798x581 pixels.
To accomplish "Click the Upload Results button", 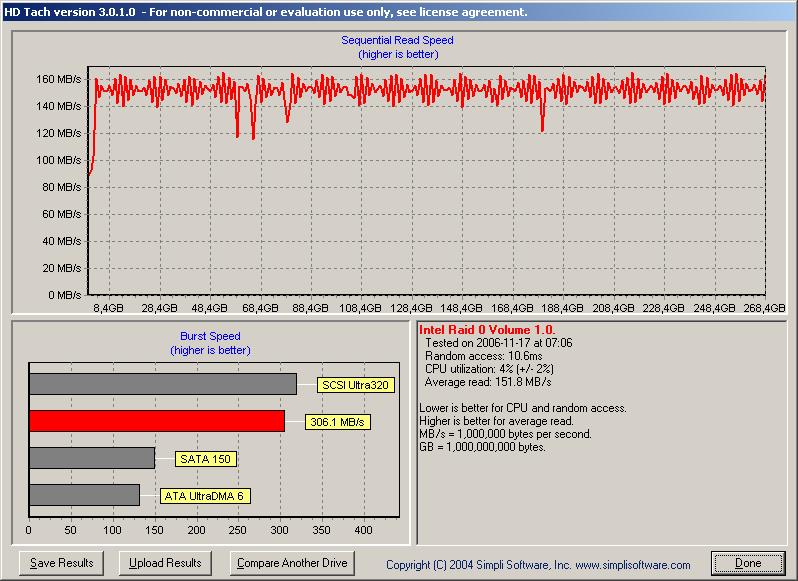I will point(165,563).
